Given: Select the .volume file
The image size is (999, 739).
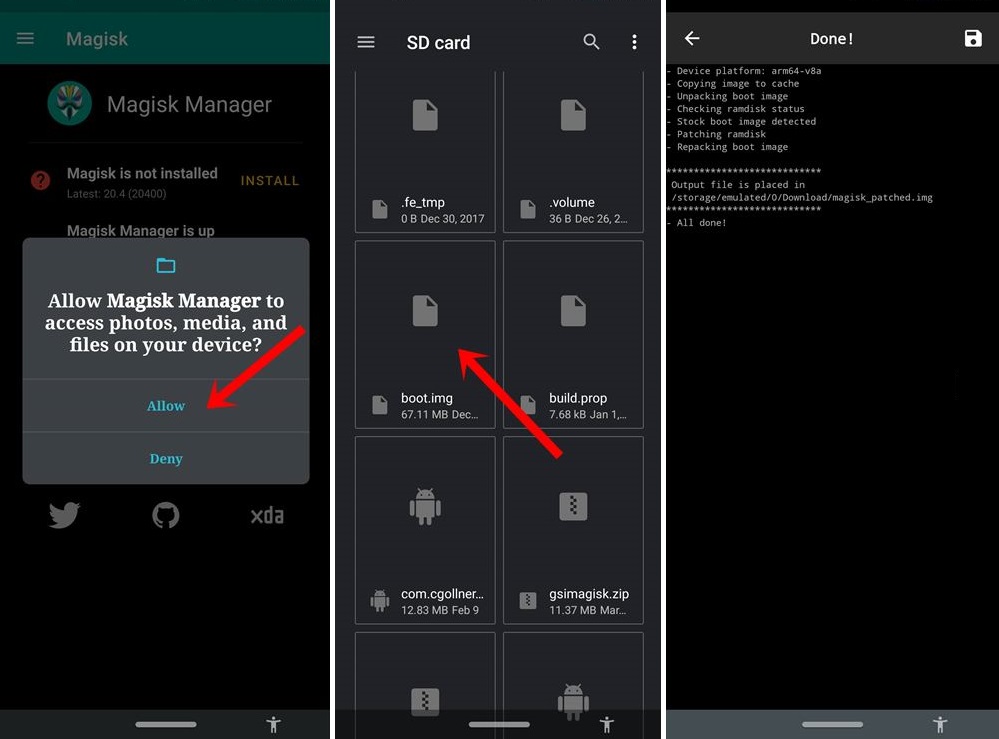Looking at the screenshot, I should tap(573, 152).
